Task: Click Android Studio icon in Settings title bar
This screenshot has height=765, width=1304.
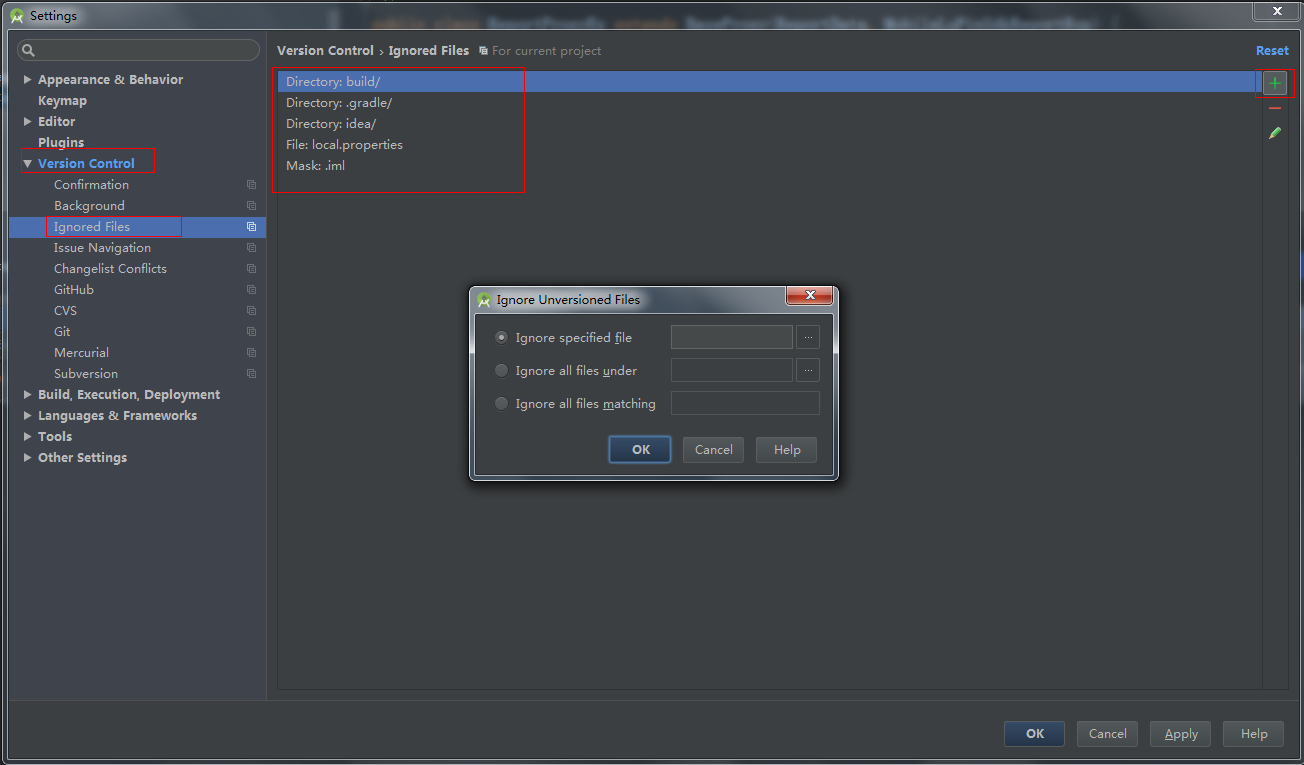Action: 17,16
